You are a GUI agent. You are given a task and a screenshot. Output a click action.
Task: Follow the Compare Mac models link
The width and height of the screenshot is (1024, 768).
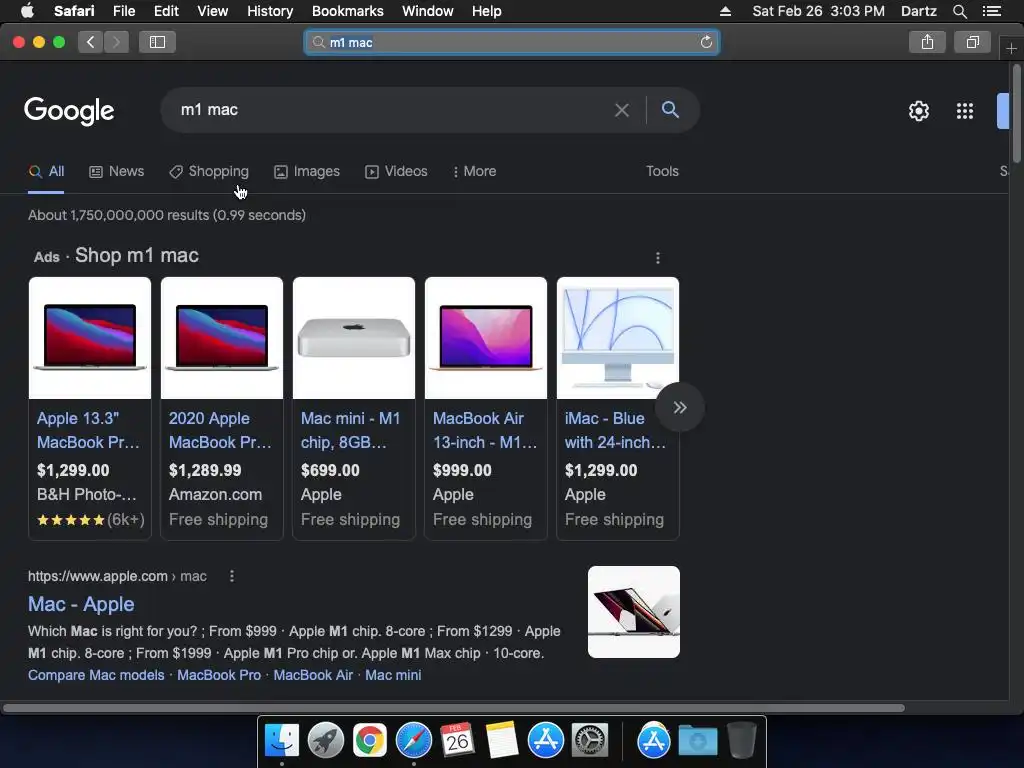point(96,675)
